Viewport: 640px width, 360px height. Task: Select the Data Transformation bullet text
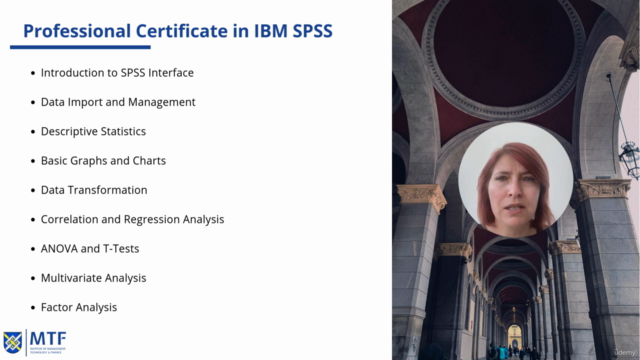[x=94, y=190]
